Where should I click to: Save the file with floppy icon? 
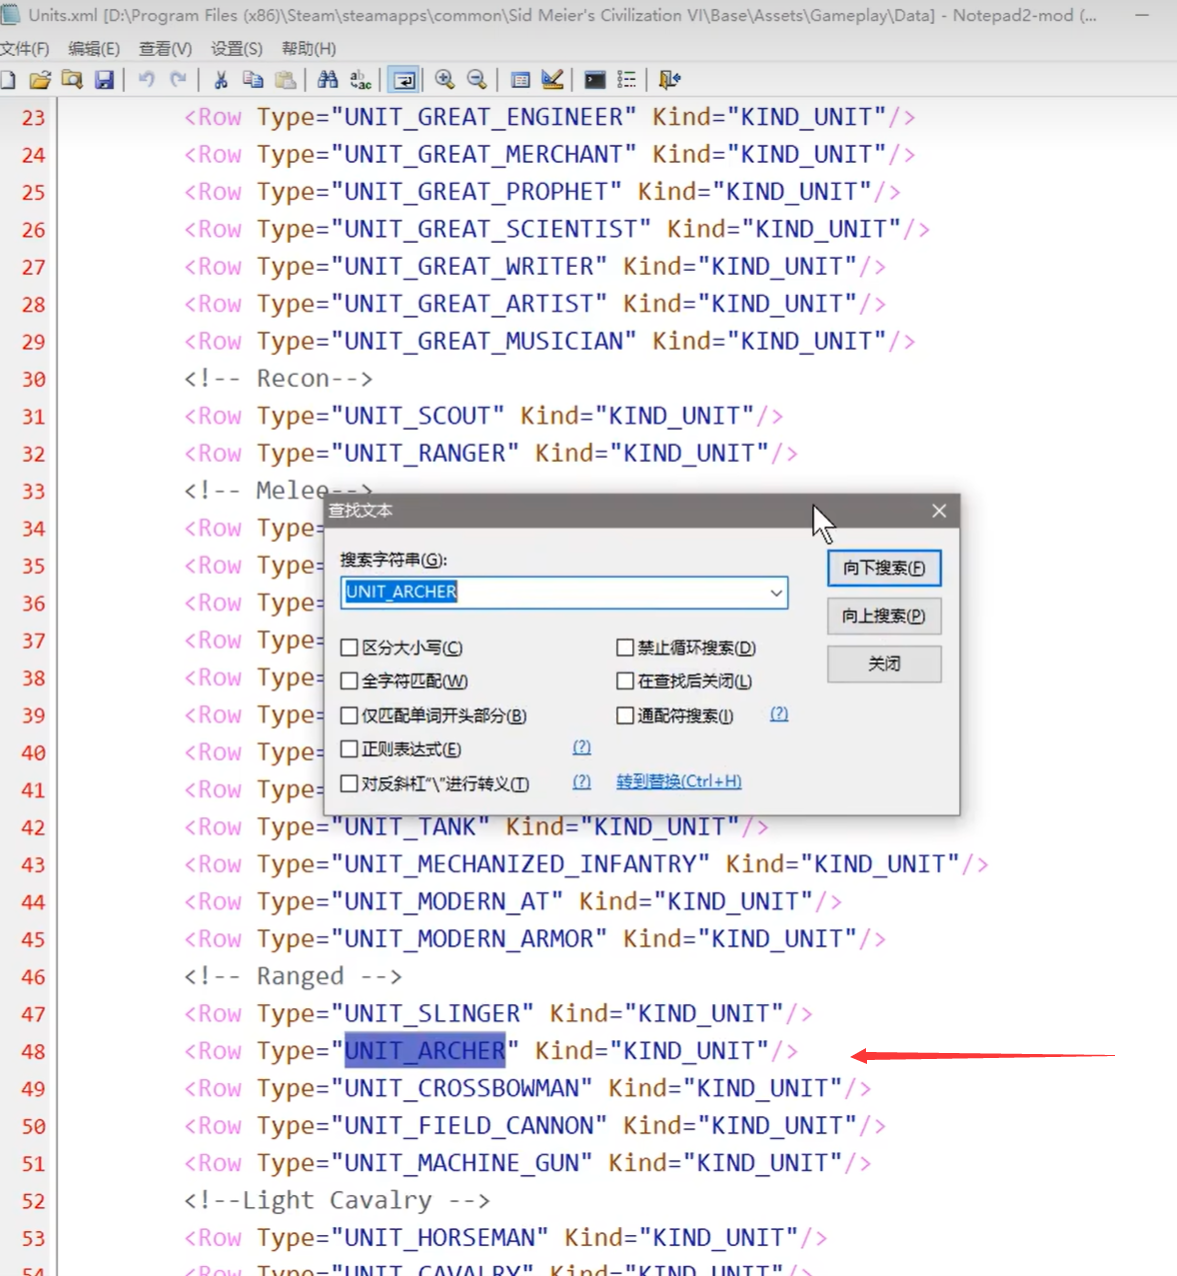point(104,80)
